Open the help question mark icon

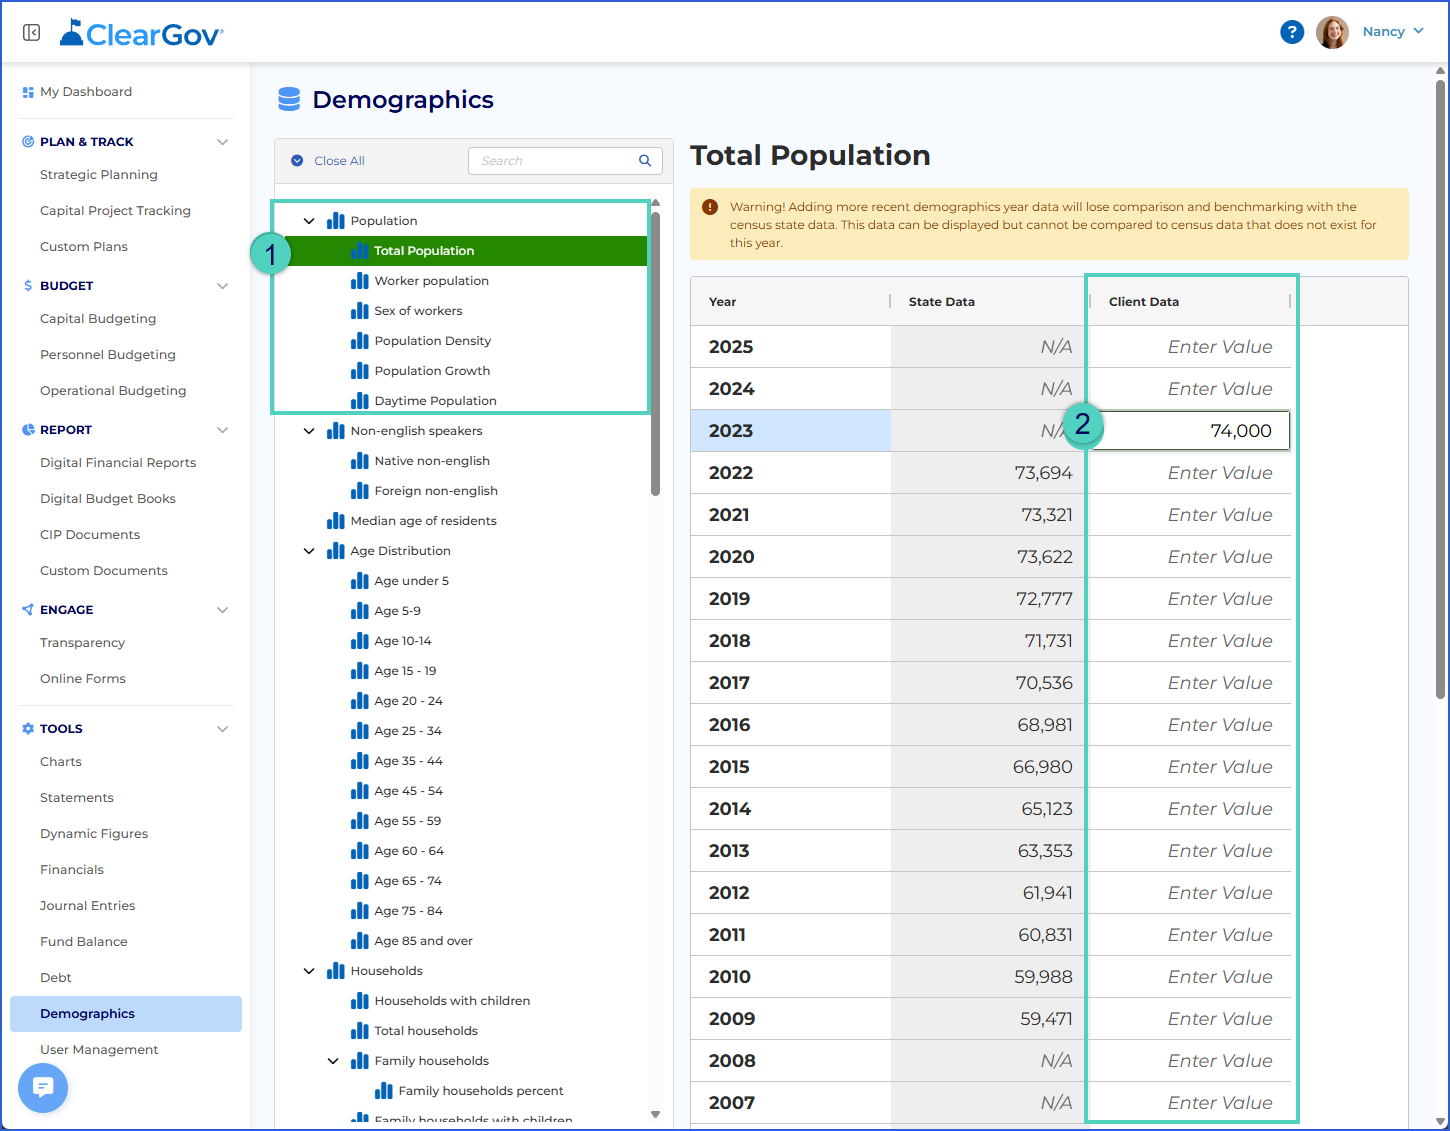pos(1292,32)
